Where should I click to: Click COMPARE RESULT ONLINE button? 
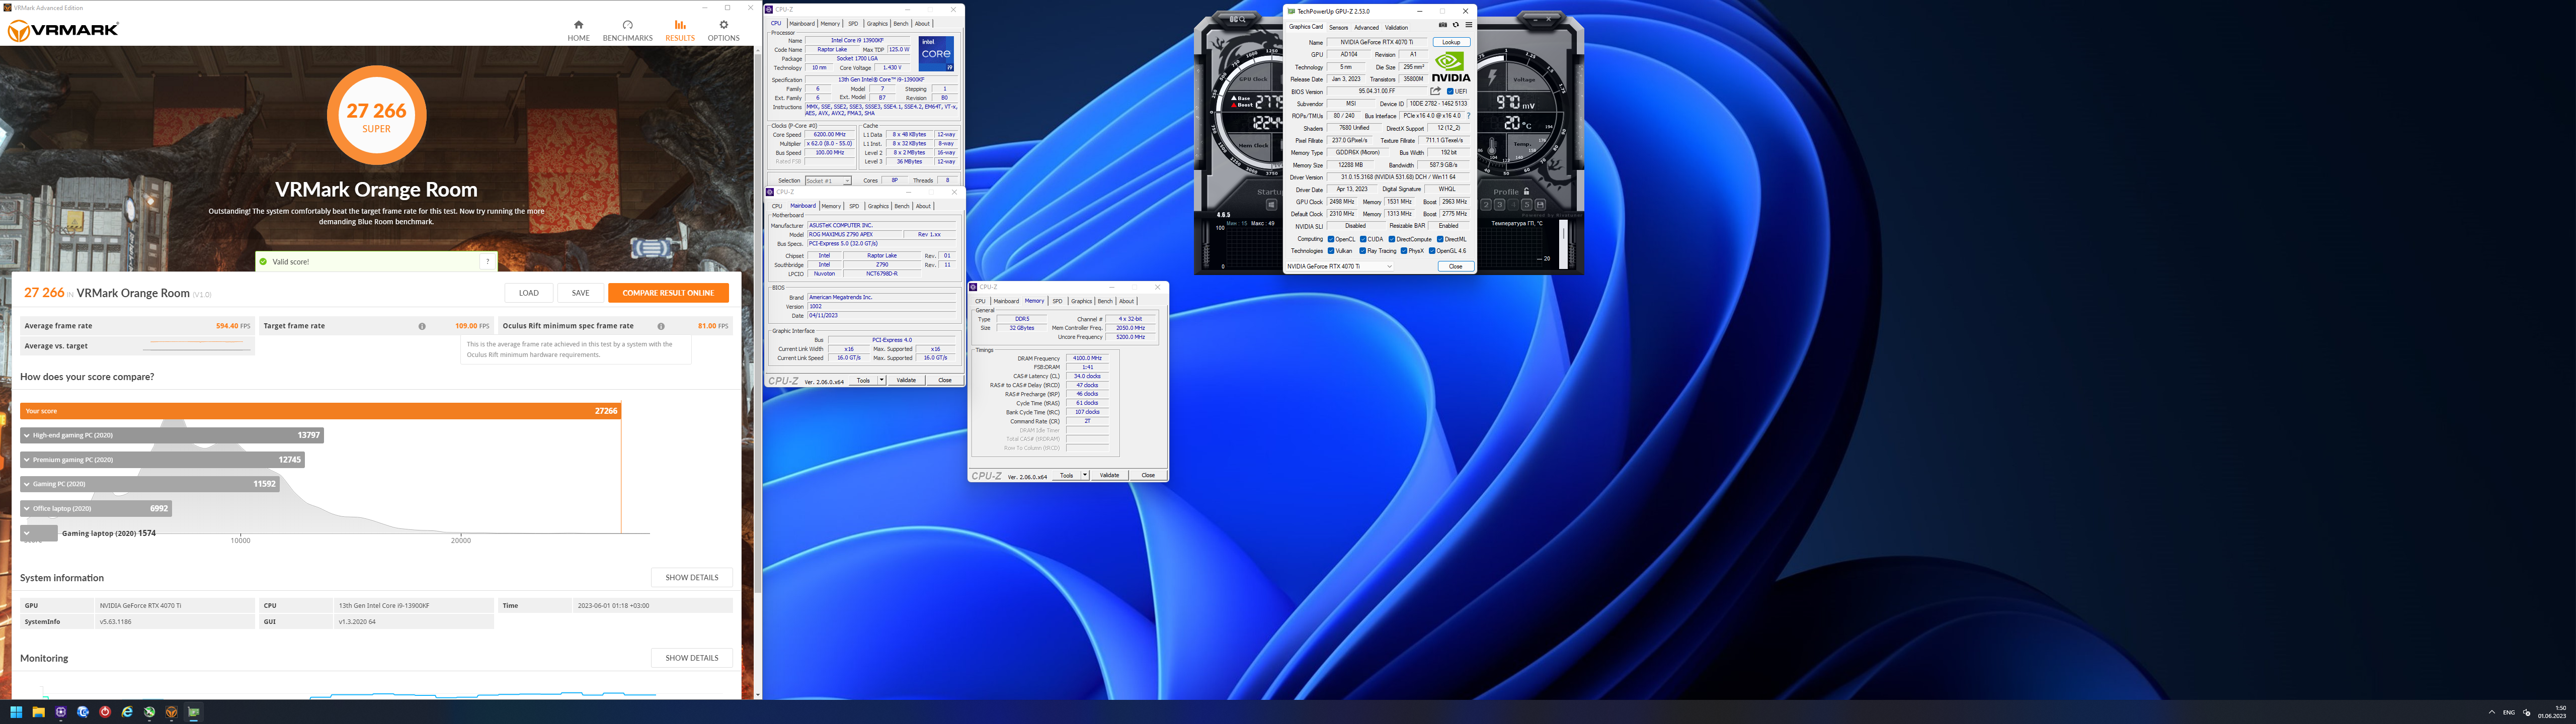pyautogui.click(x=668, y=293)
